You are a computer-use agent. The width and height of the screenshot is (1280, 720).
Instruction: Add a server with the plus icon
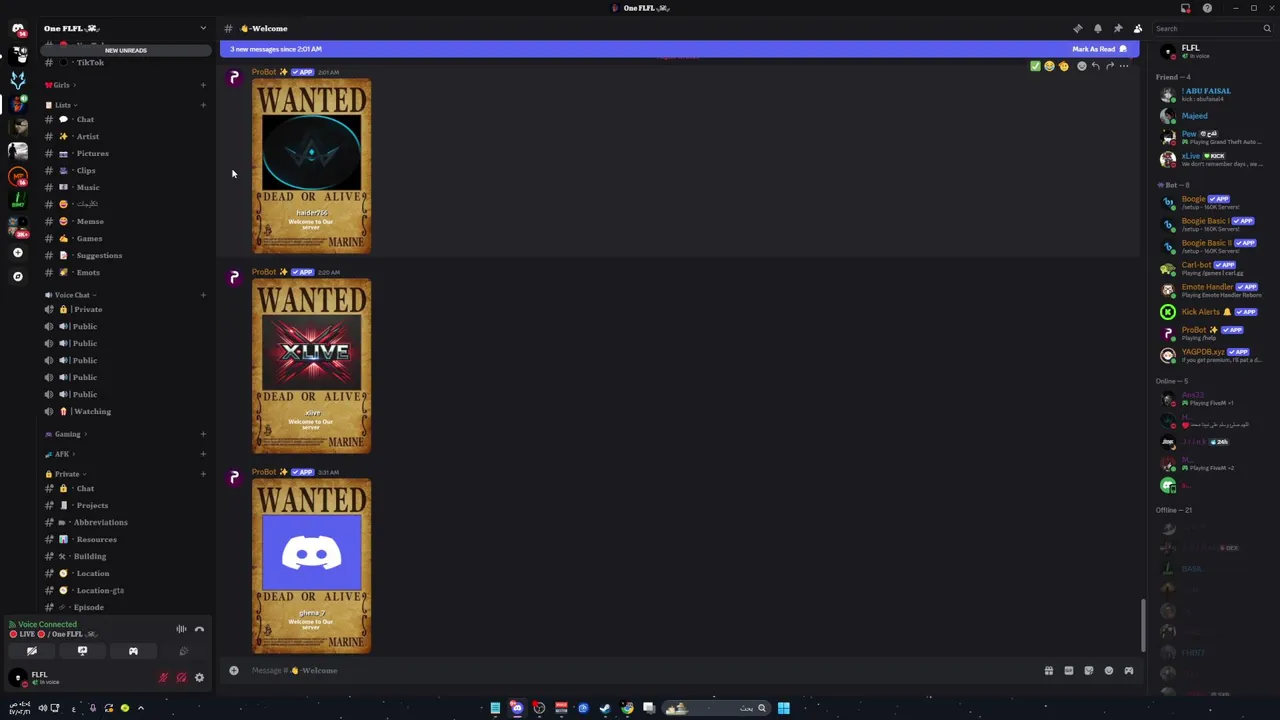point(17,253)
